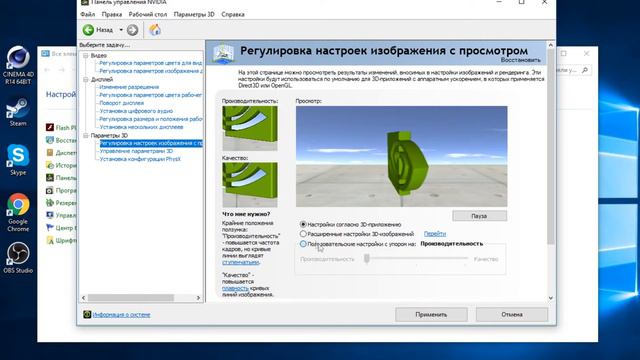Click the Пауза button

point(479,216)
